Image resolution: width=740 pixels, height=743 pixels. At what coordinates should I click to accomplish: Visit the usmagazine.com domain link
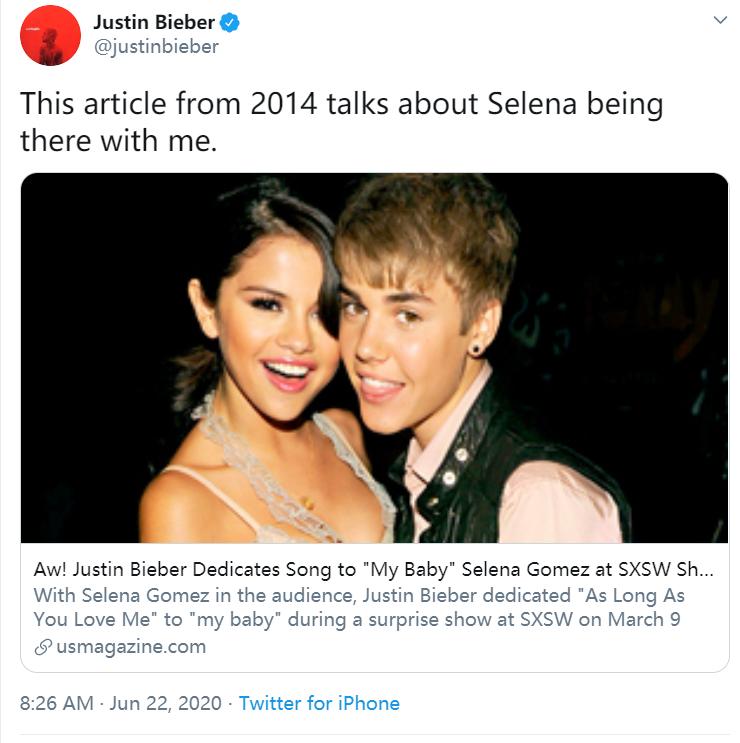pos(129,647)
